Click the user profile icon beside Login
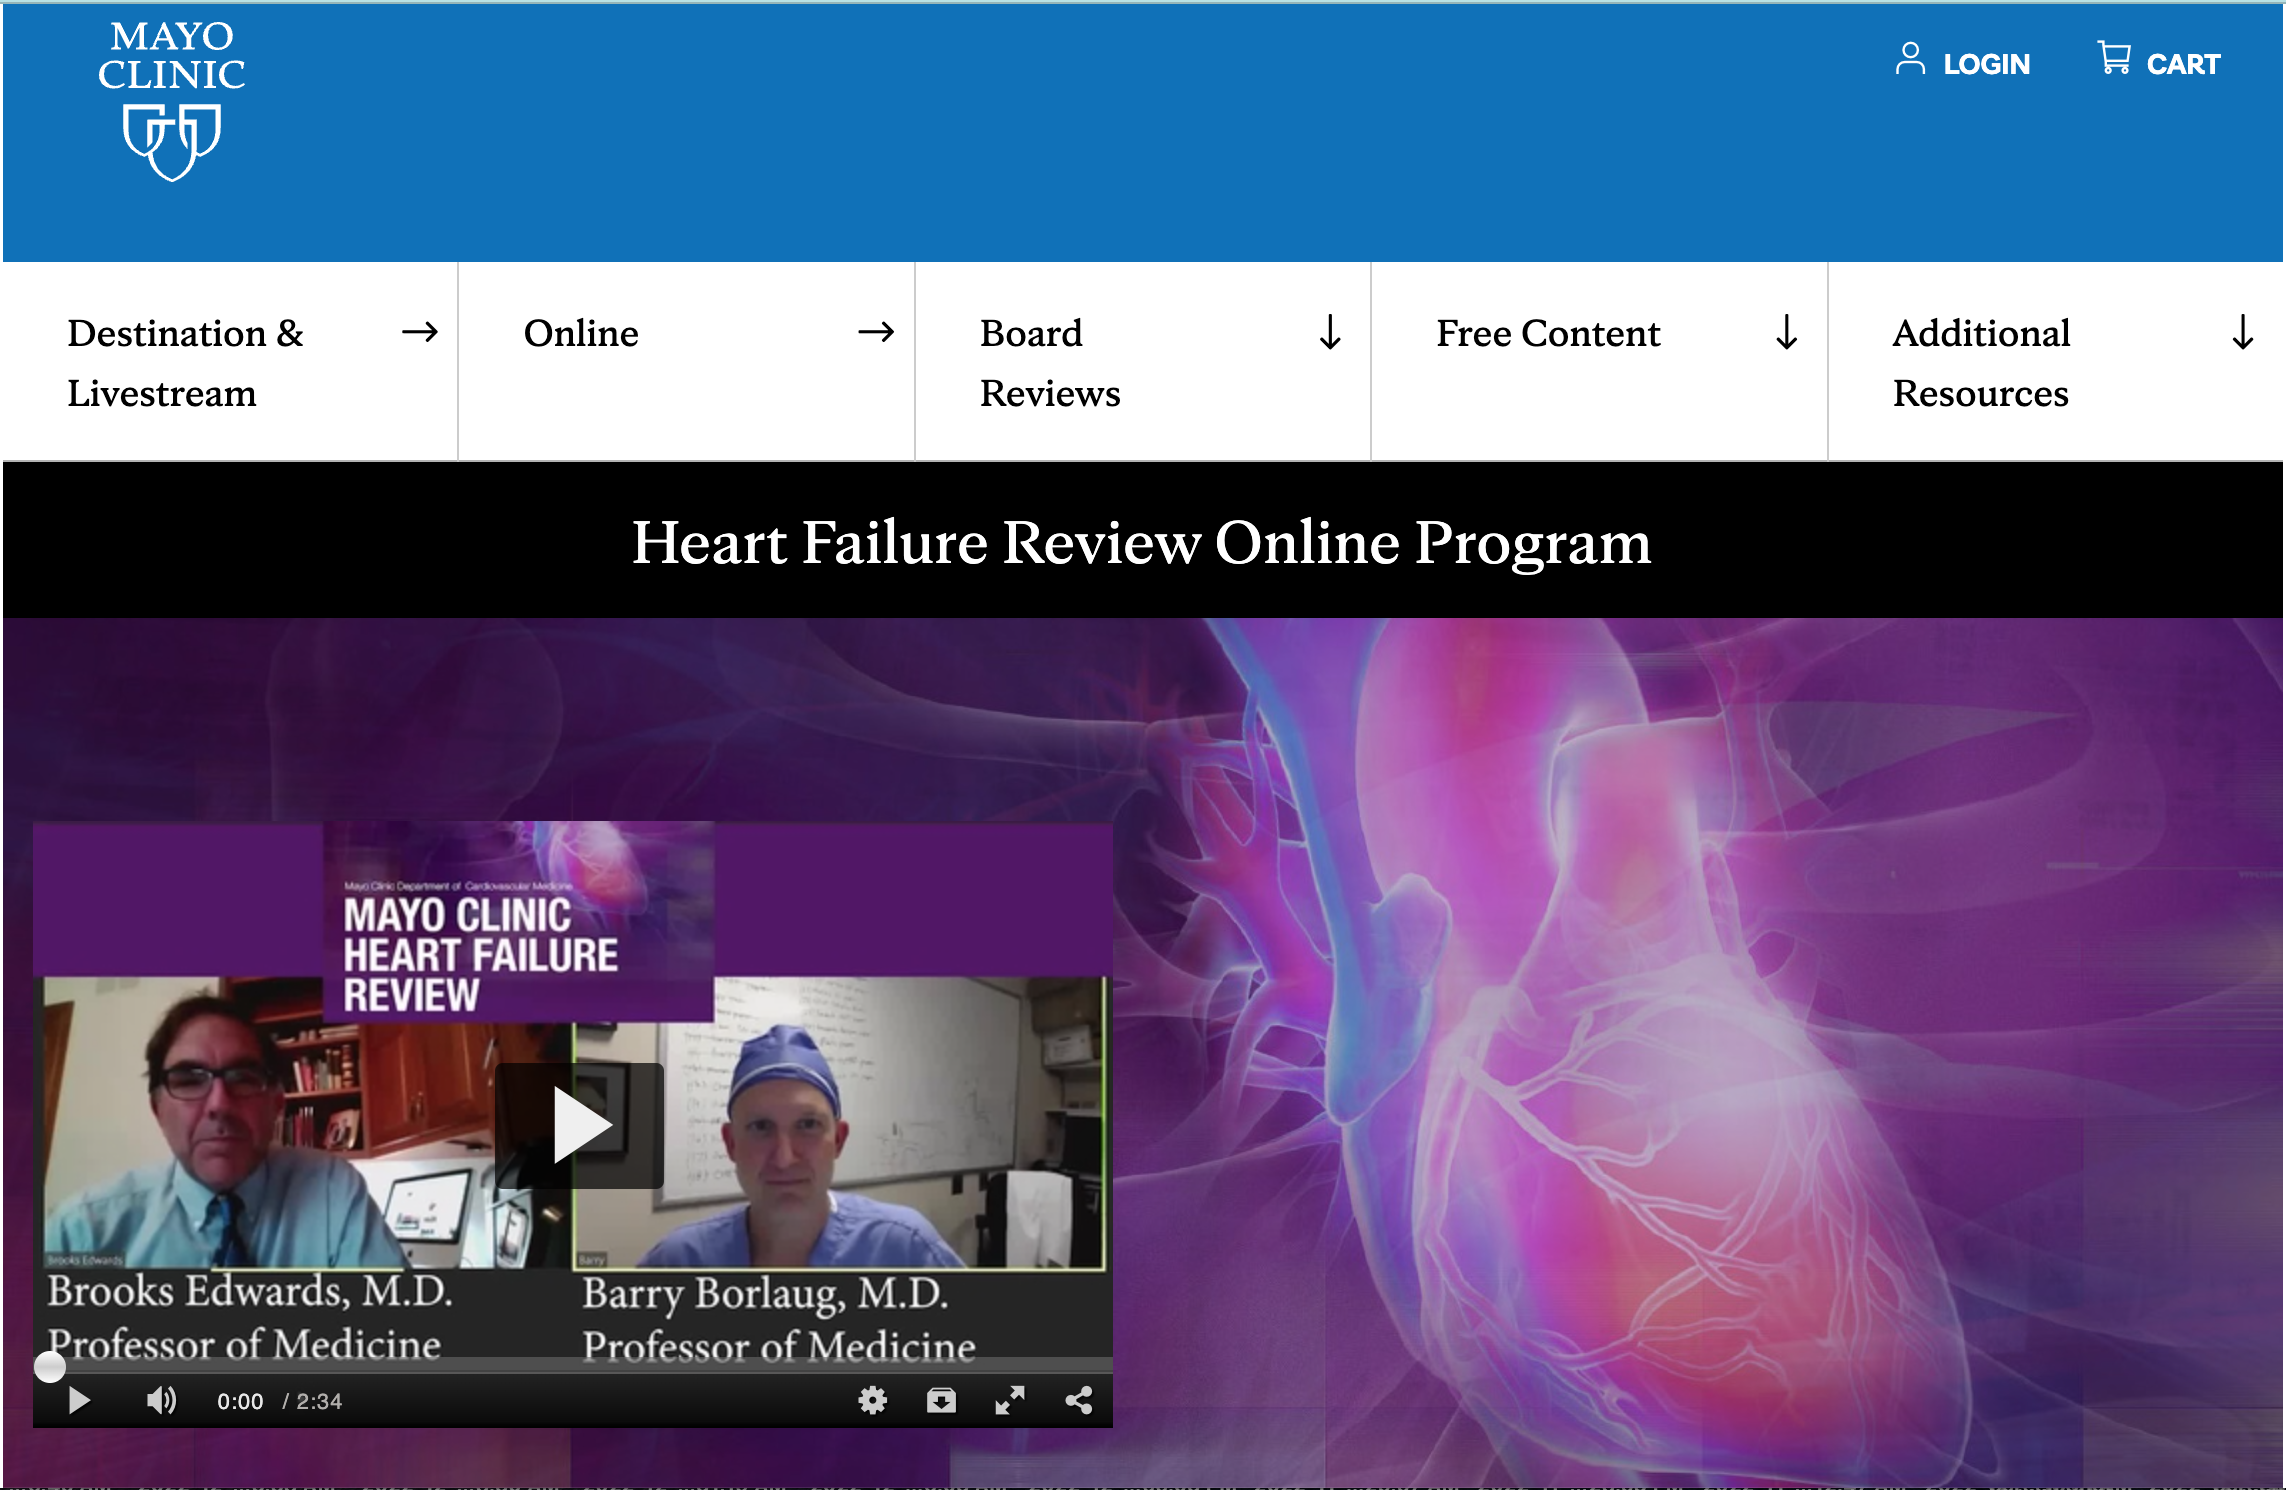The image size is (2286, 1490). tap(1909, 59)
